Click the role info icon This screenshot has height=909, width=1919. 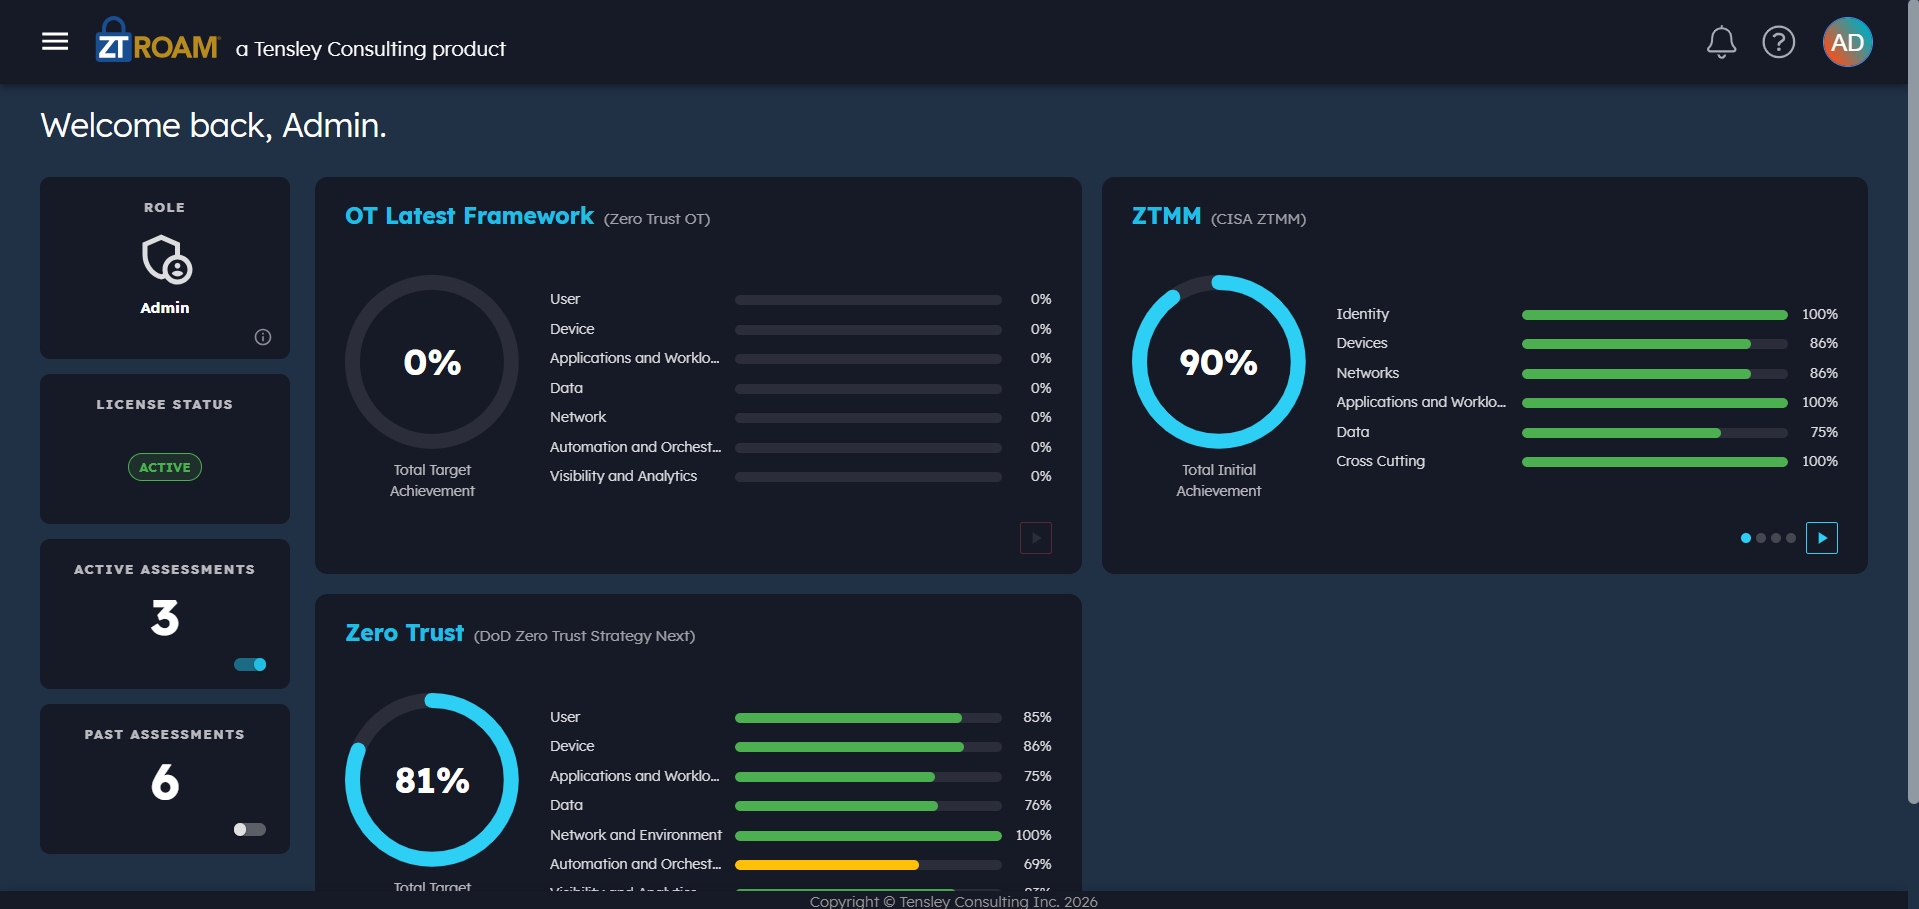[x=263, y=337]
